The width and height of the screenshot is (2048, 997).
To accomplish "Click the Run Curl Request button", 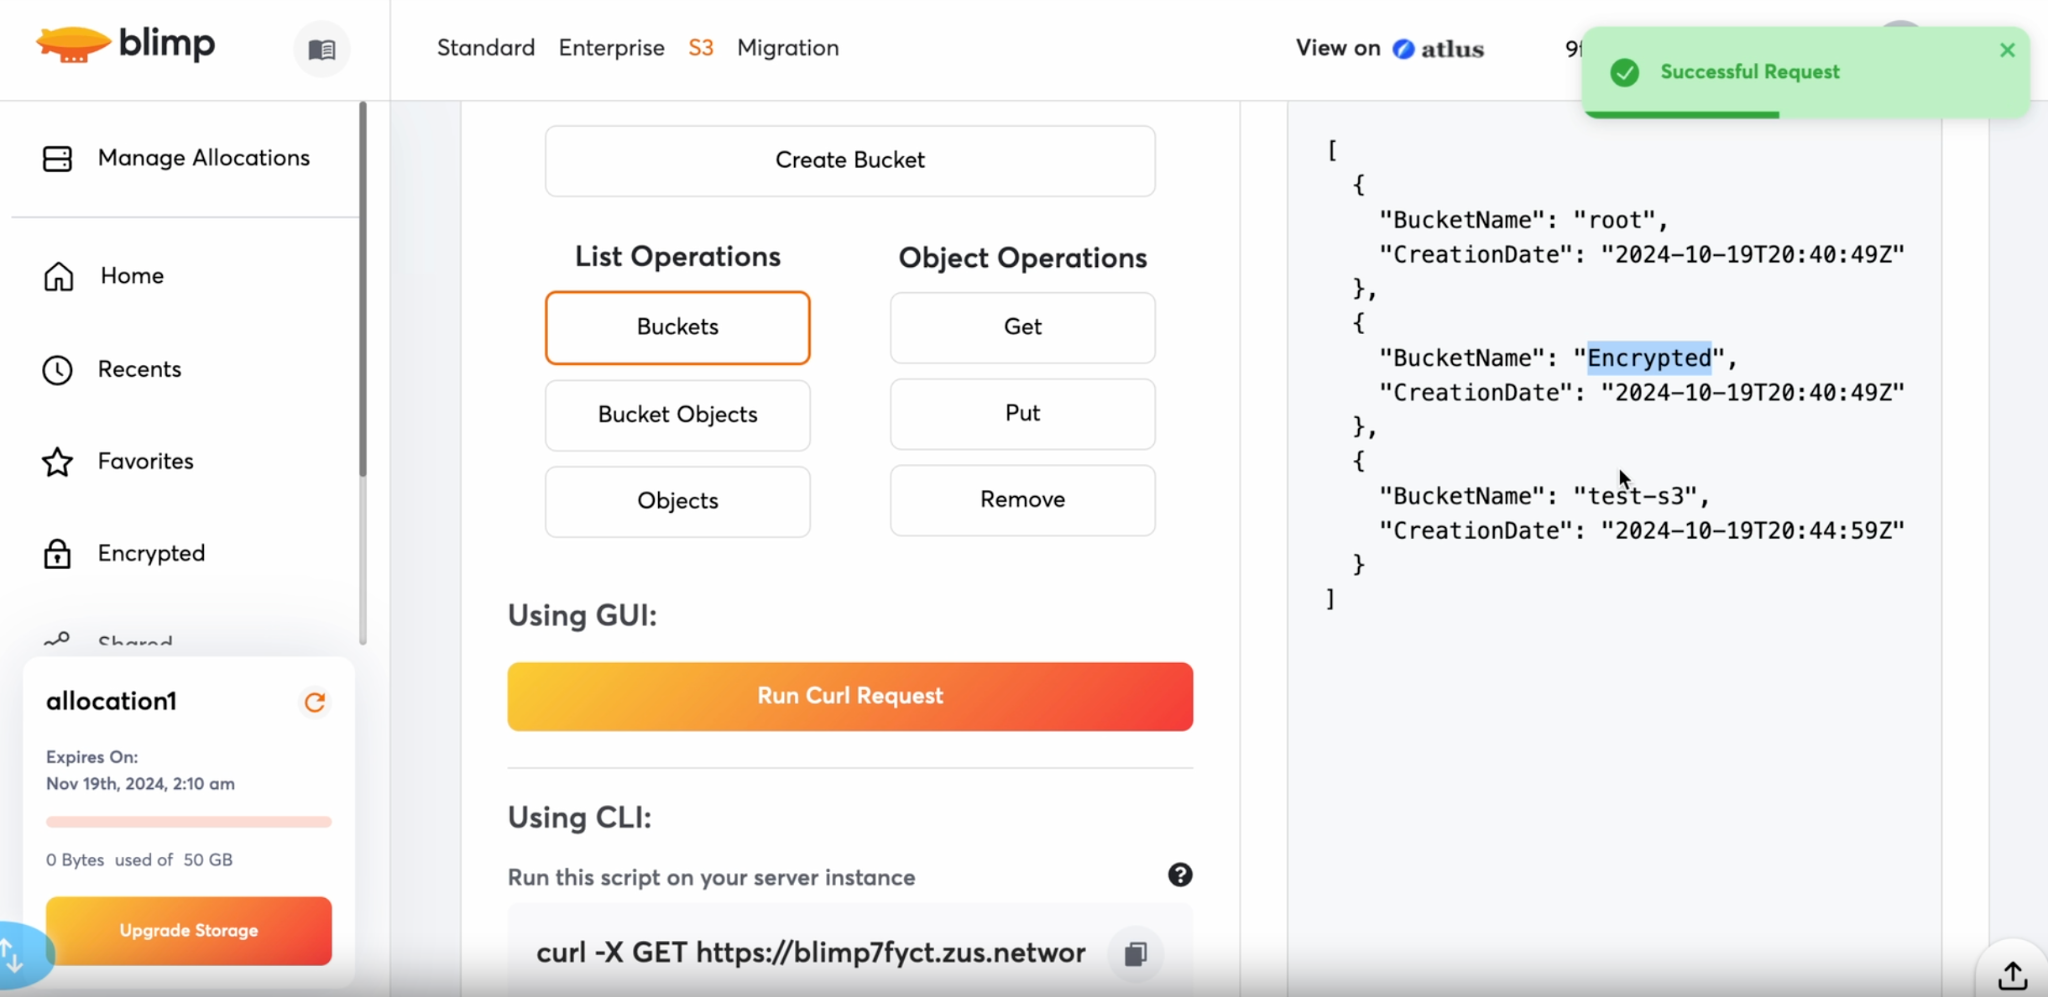I will tap(850, 696).
